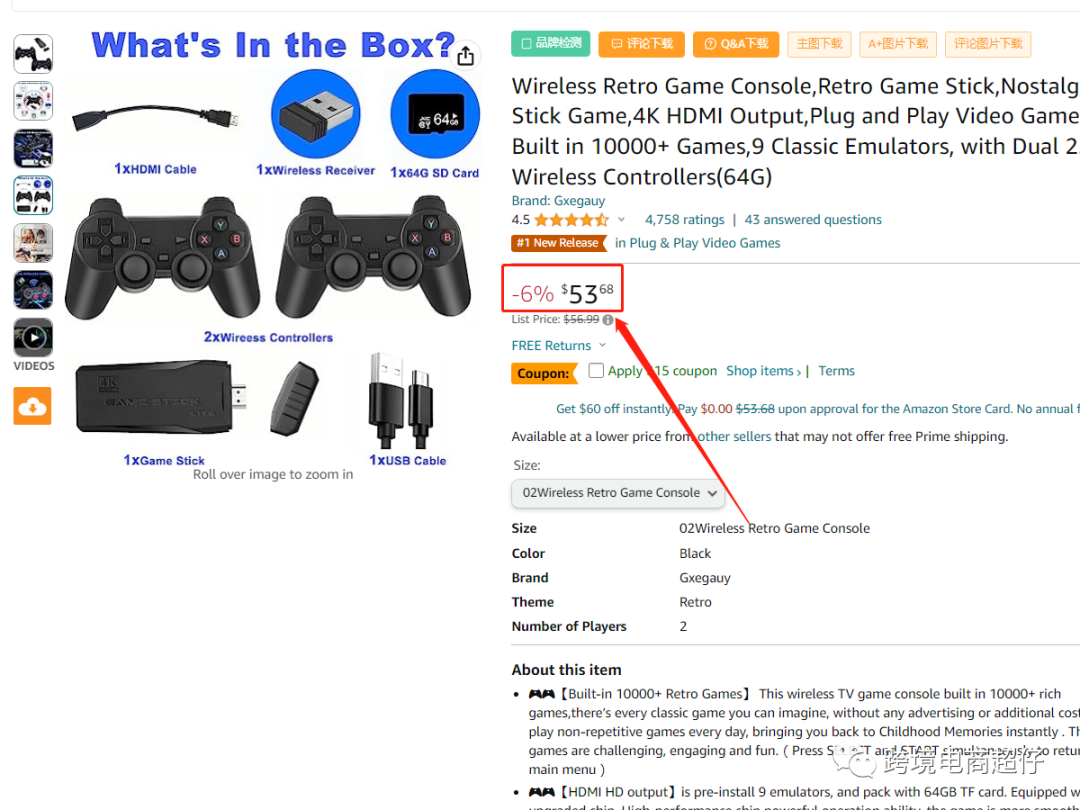Image resolution: width=1080 pixels, height=810 pixels.
Task: Open the VIDEOS play thumbnail
Action: [x=33, y=338]
